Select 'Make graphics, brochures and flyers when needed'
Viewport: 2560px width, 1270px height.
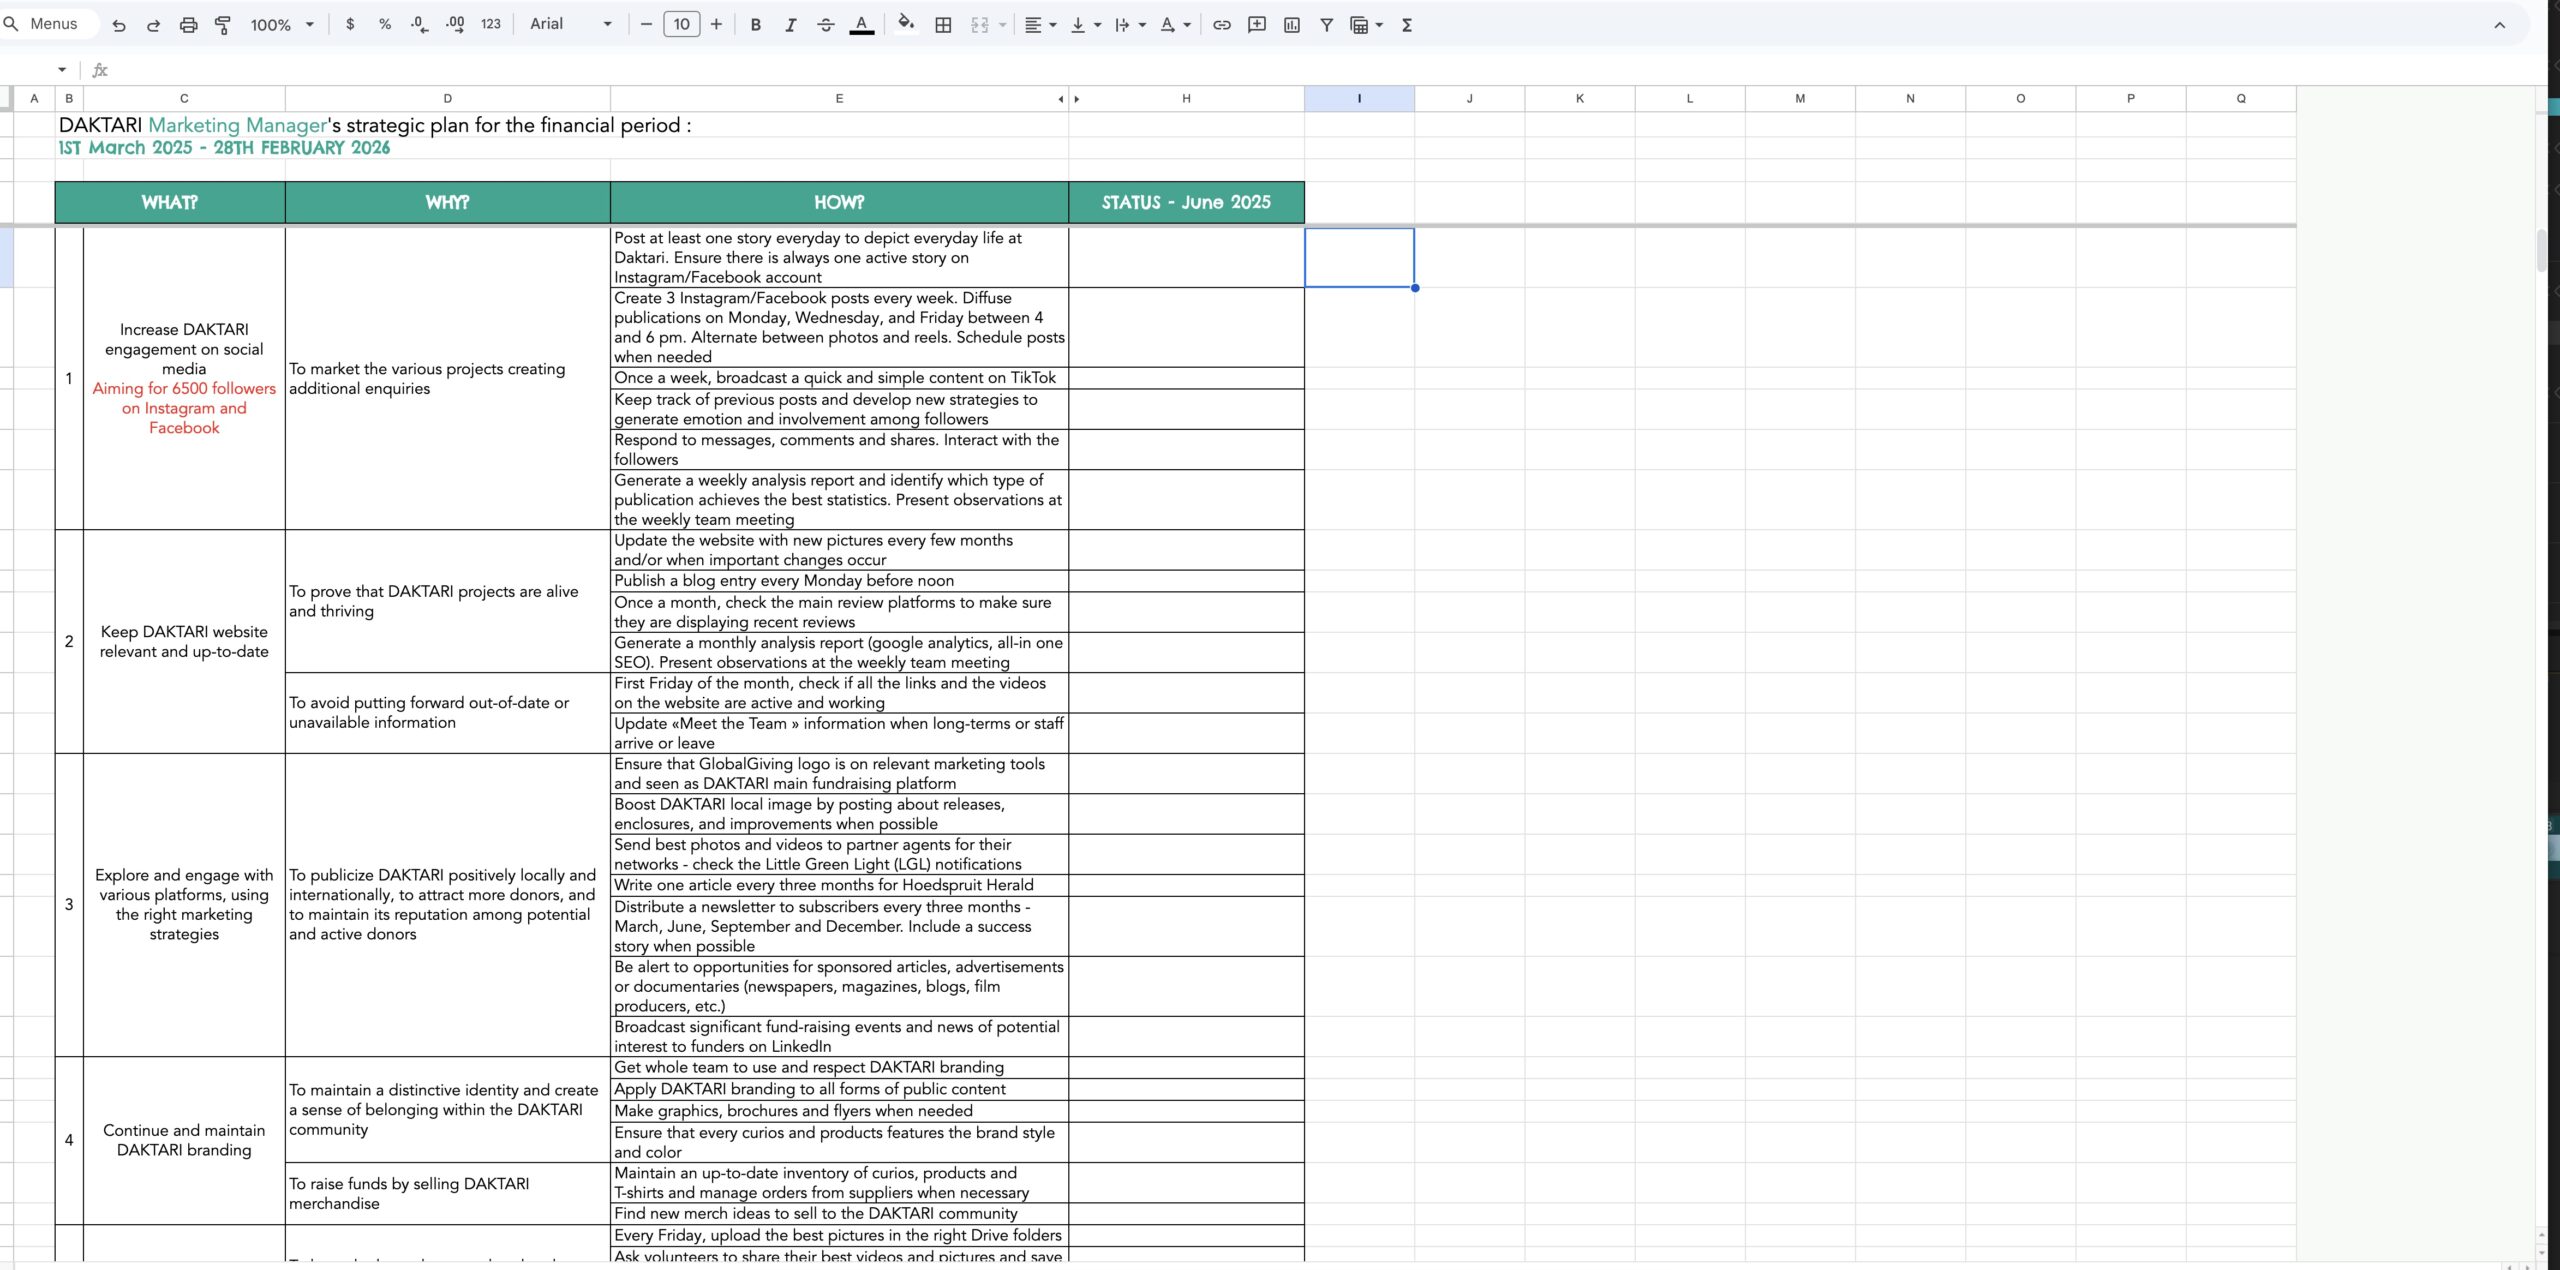pyautogui.click(x=839, y=1111)
